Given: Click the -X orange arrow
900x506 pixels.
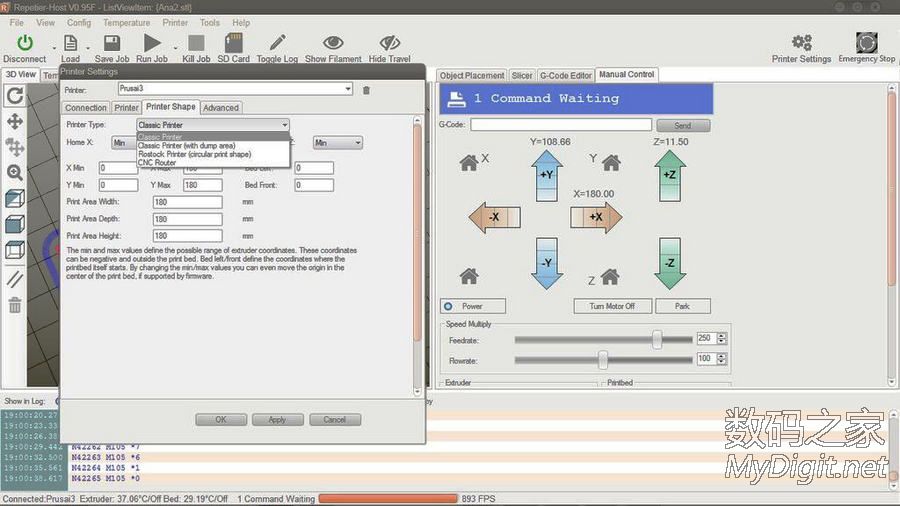Looking at the screenshot, I should [x=494, y=217].
